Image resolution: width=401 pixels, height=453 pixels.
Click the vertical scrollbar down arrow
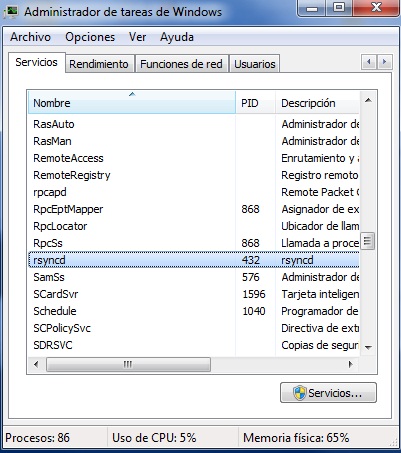pyautogui.click(x=368, y=347)
